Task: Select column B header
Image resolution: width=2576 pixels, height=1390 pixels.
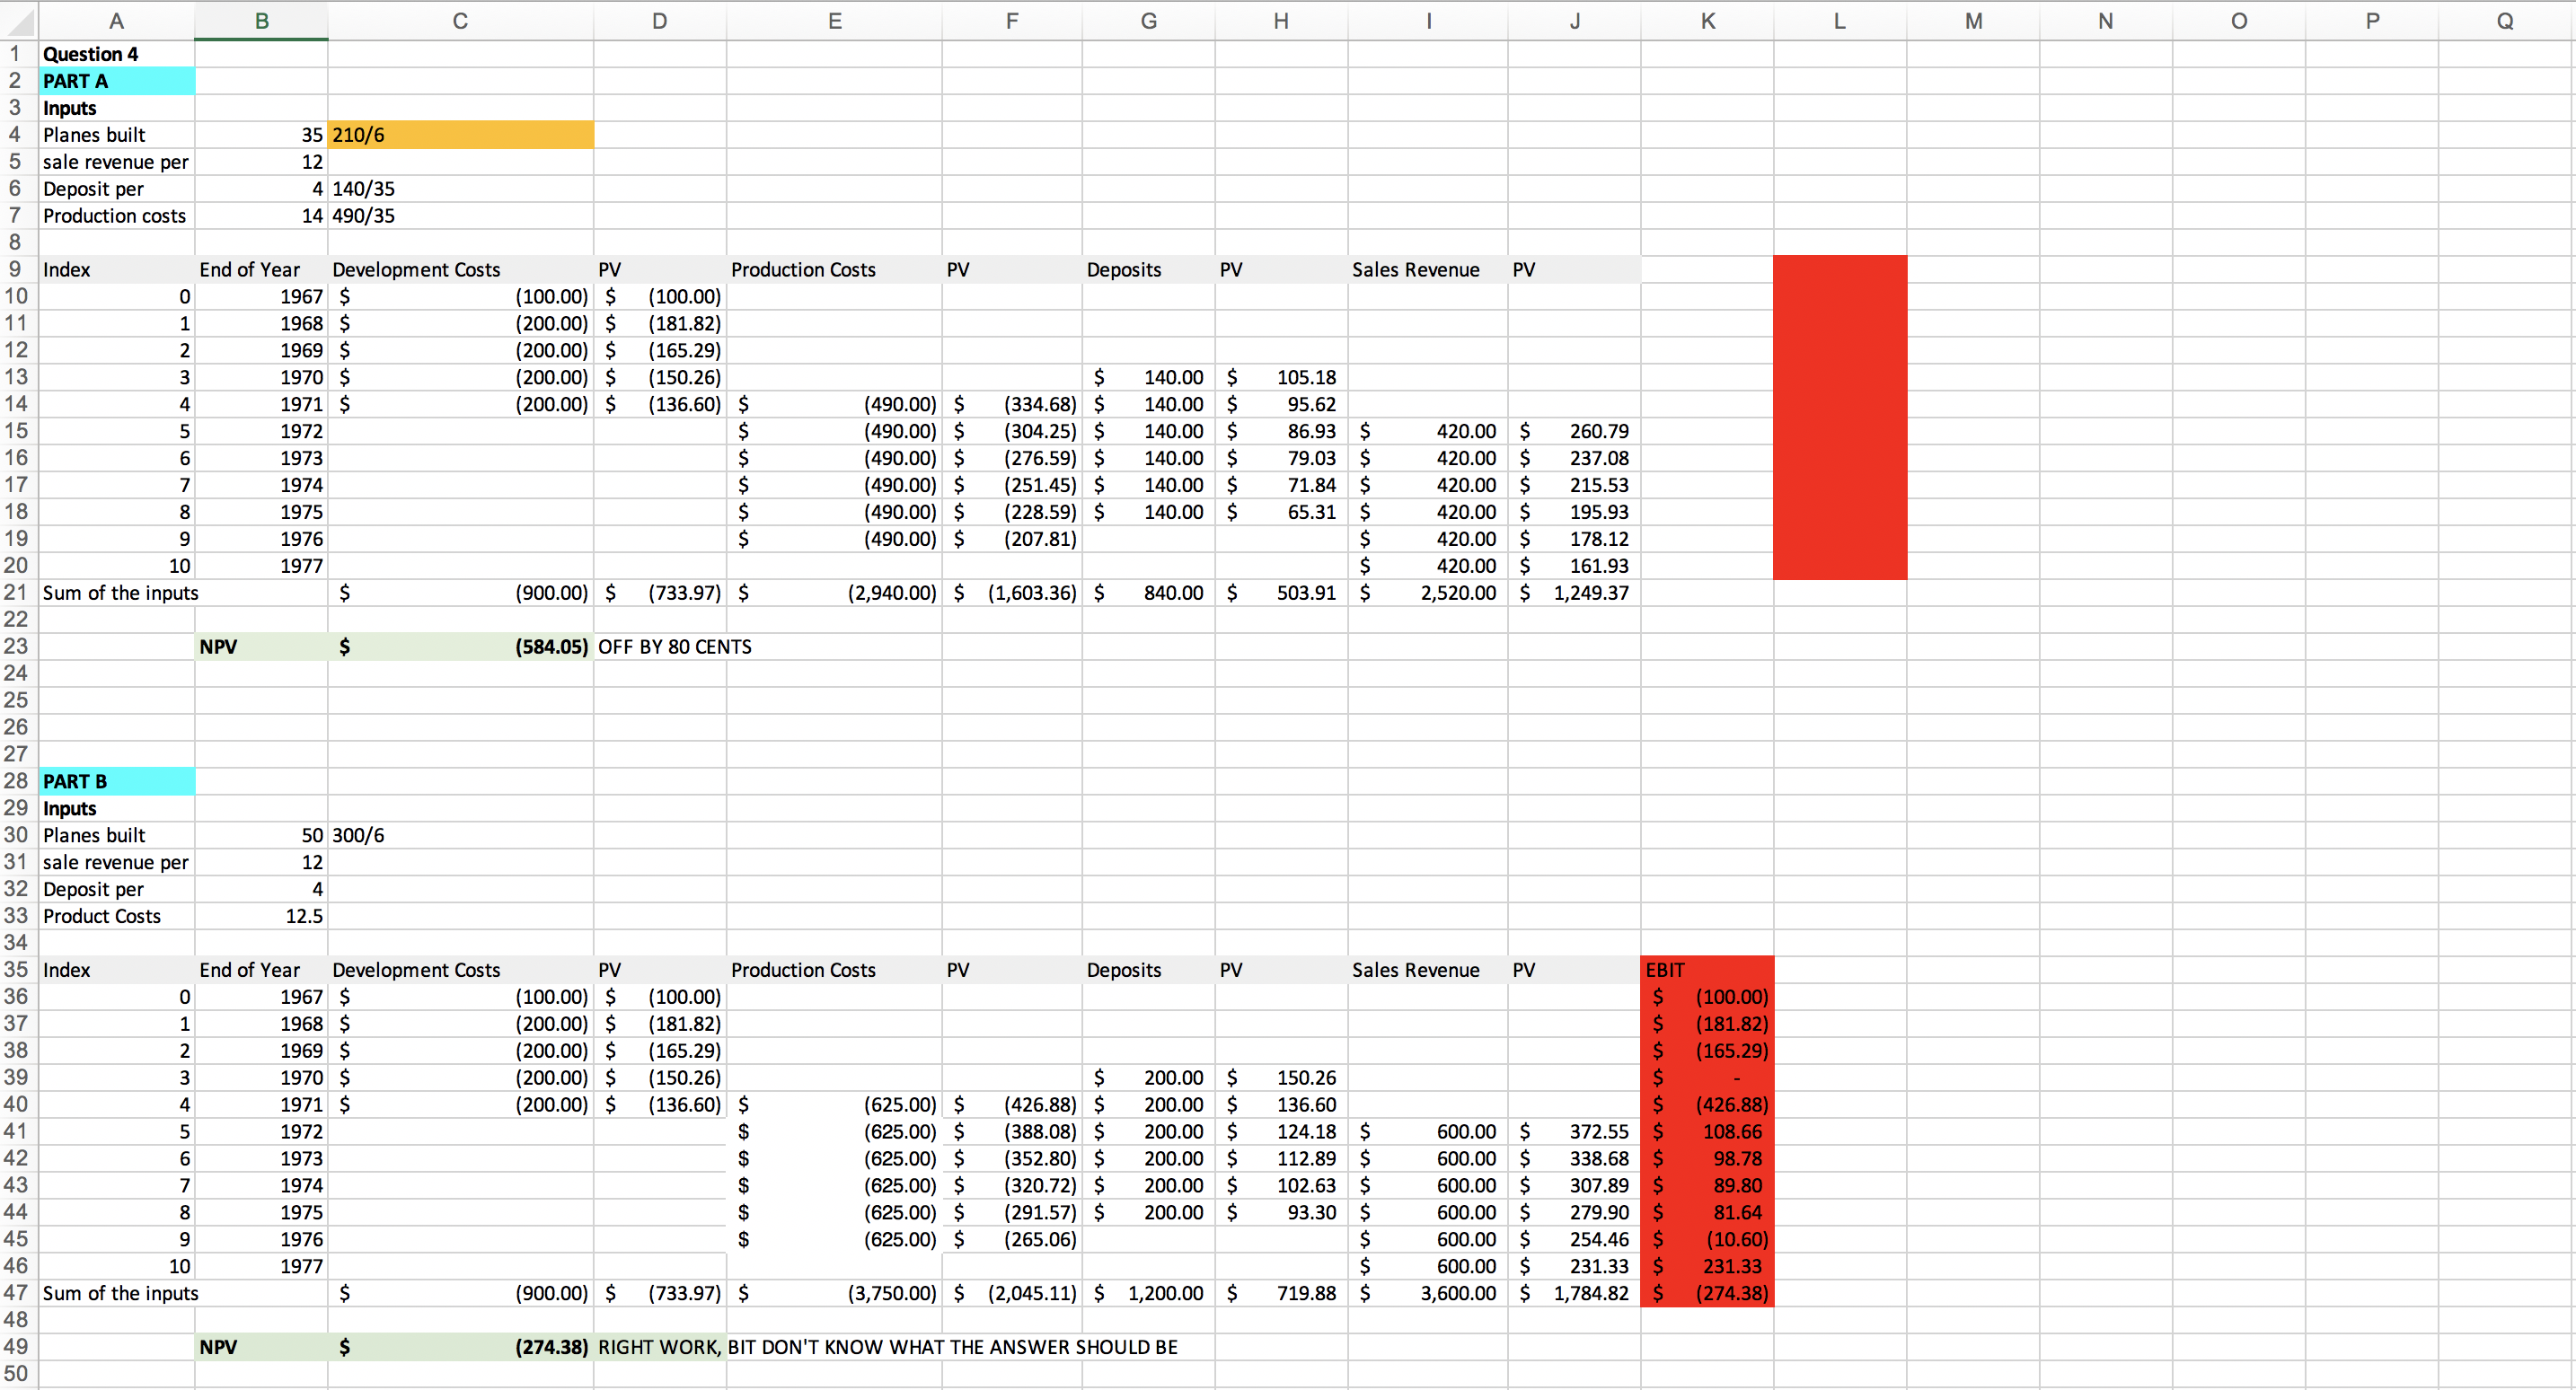Action: 261,21
